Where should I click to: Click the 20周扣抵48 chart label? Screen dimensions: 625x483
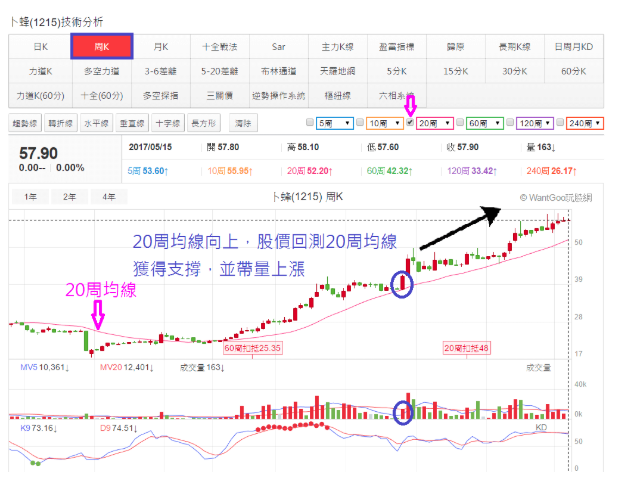[x=467, y=348]
